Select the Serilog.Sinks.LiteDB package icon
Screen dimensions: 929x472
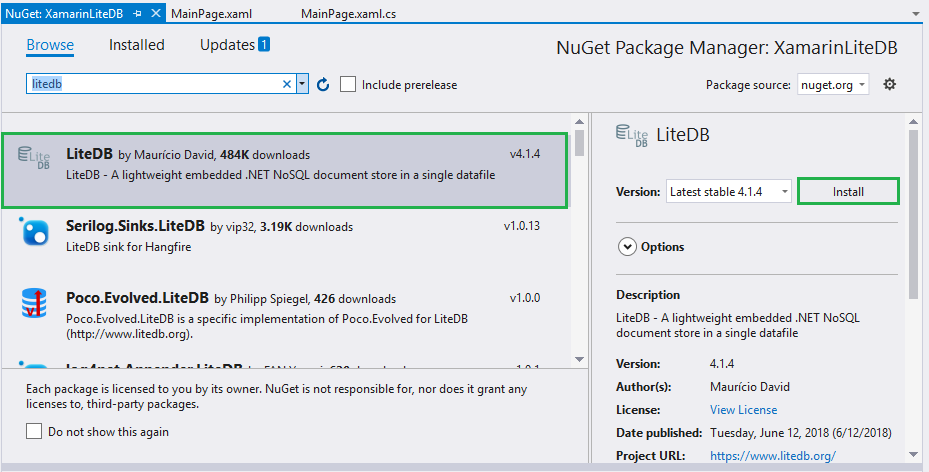click(x=34, y=232)
